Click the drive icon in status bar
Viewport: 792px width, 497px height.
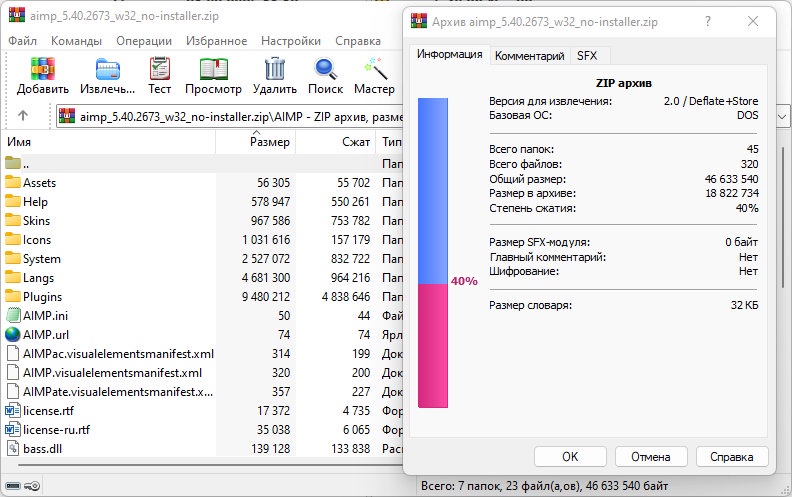click(13, 486)
